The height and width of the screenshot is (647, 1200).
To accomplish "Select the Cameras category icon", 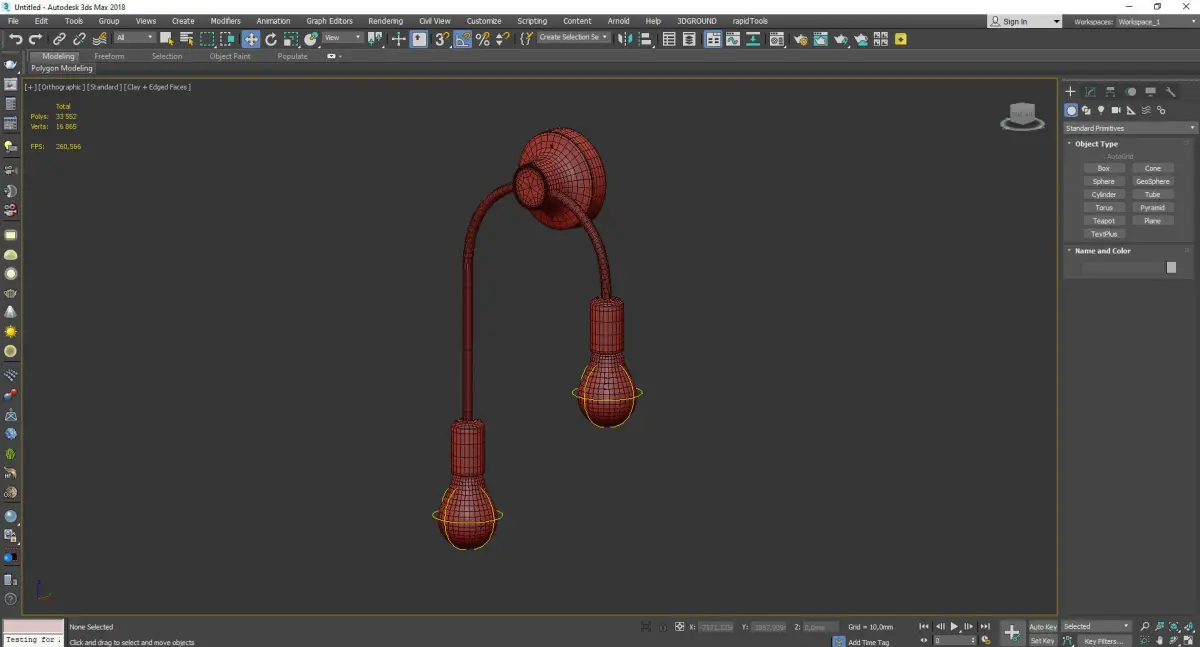I will pyautogui.click(x=1116, y=110).
